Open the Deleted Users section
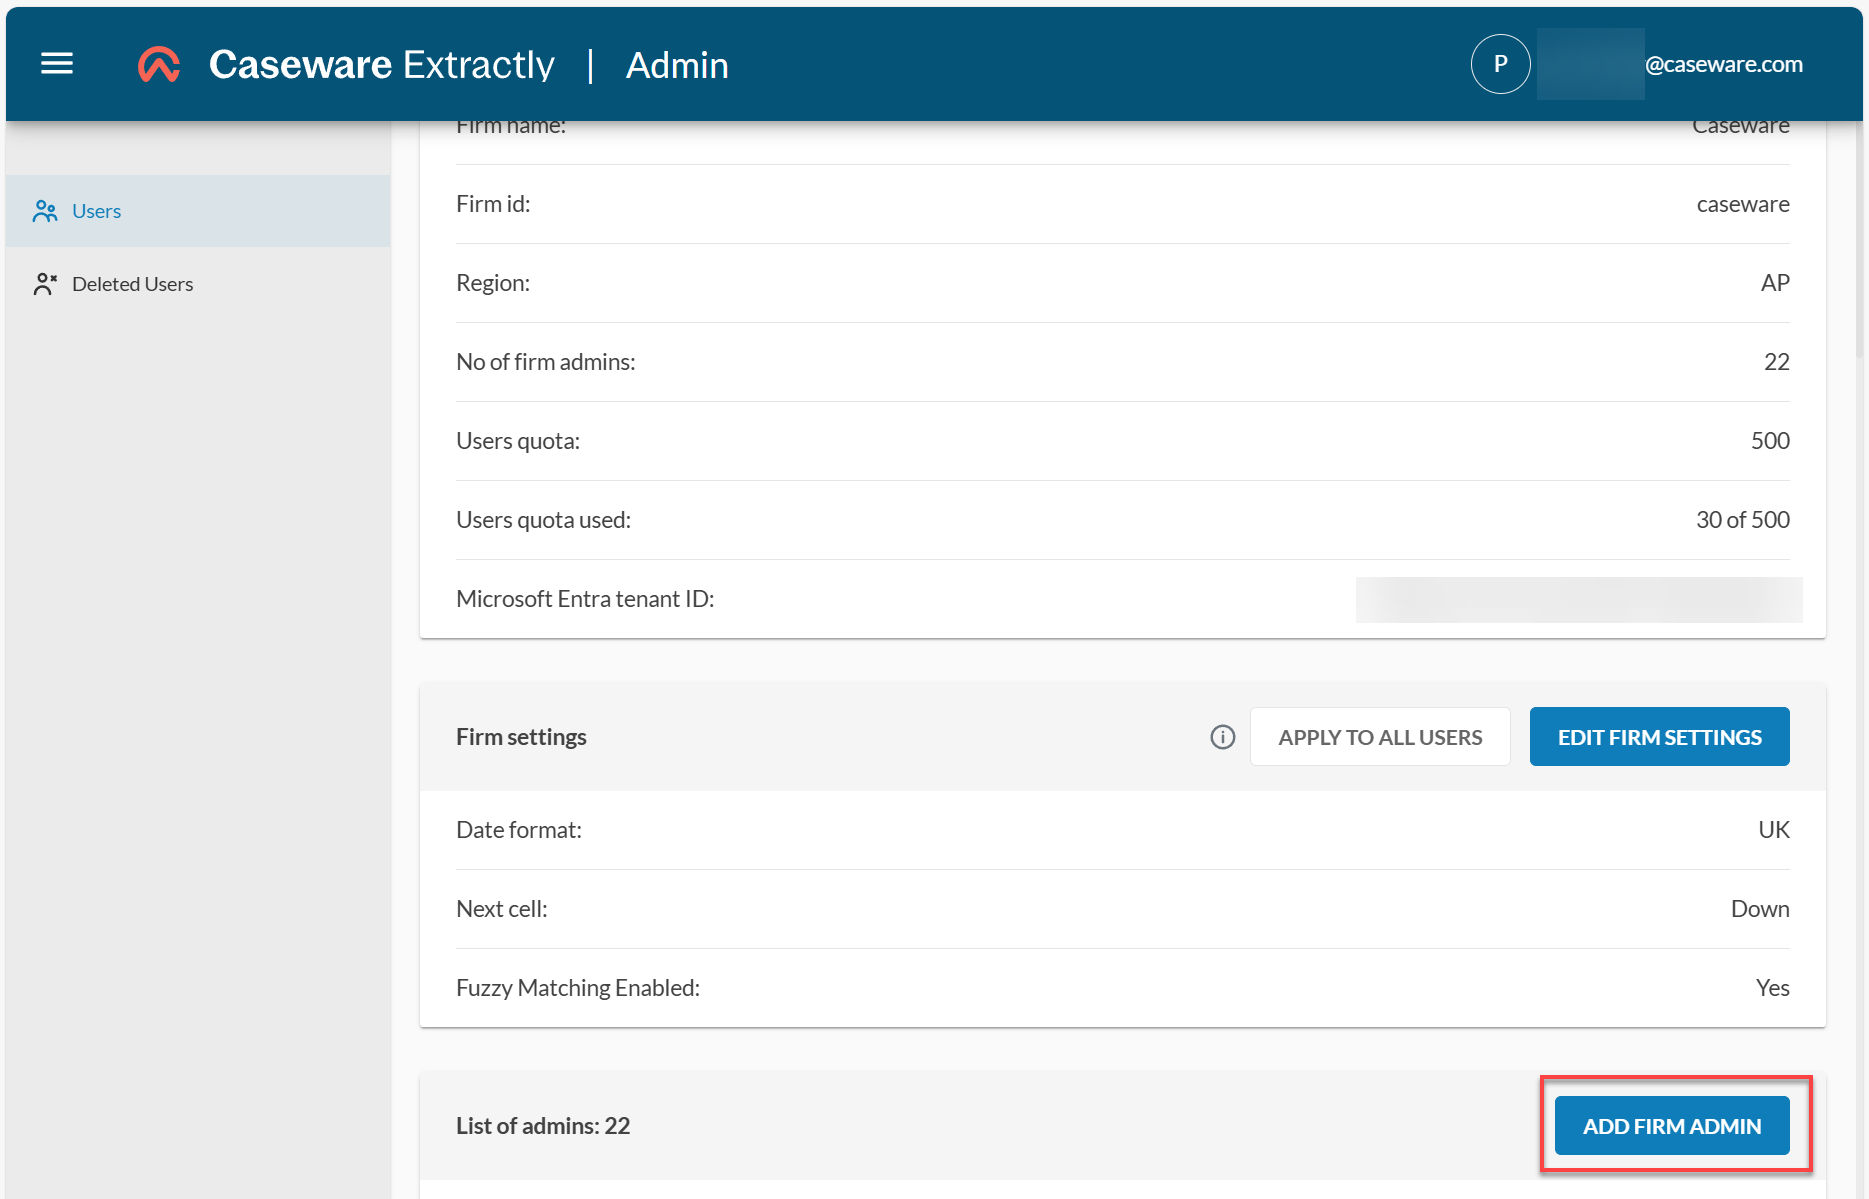The width and height of the screenshot is (1869, 1199). pyautogui.click(x=132, y=283)
